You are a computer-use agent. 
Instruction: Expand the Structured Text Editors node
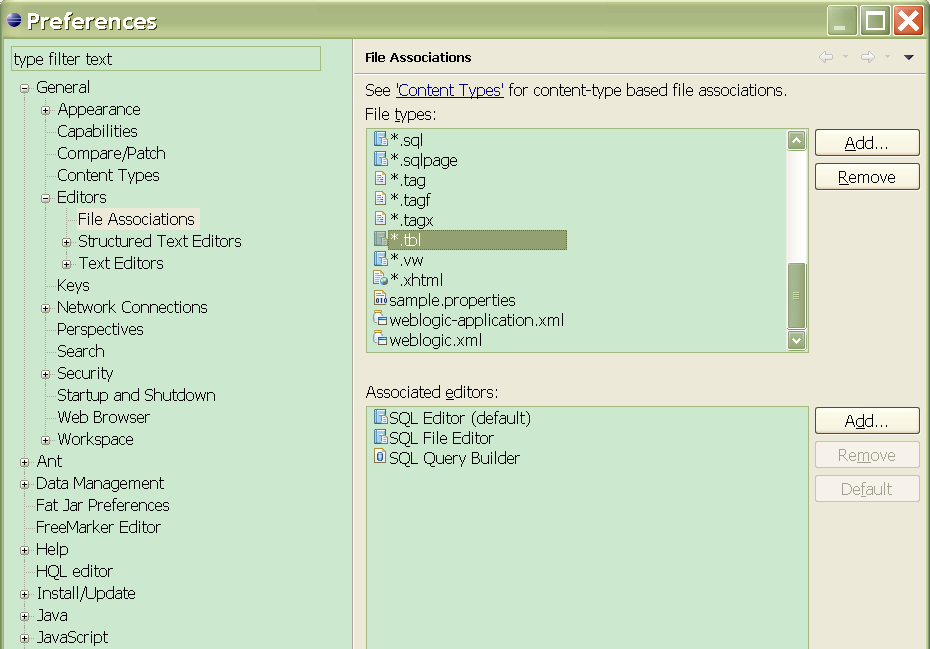point(67,242)
